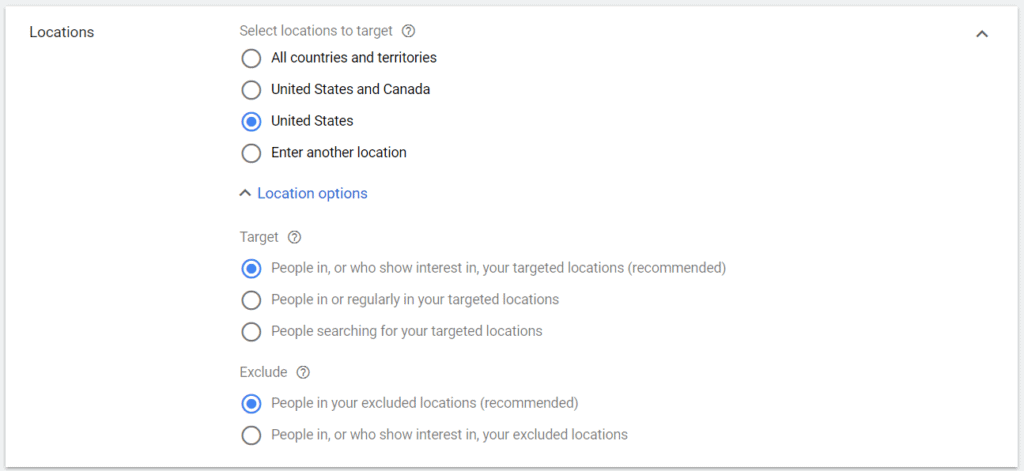This screenshot has height=471, width=1024.
Task: Select people in or showing interest target option
Action: [x=251, y=268]
